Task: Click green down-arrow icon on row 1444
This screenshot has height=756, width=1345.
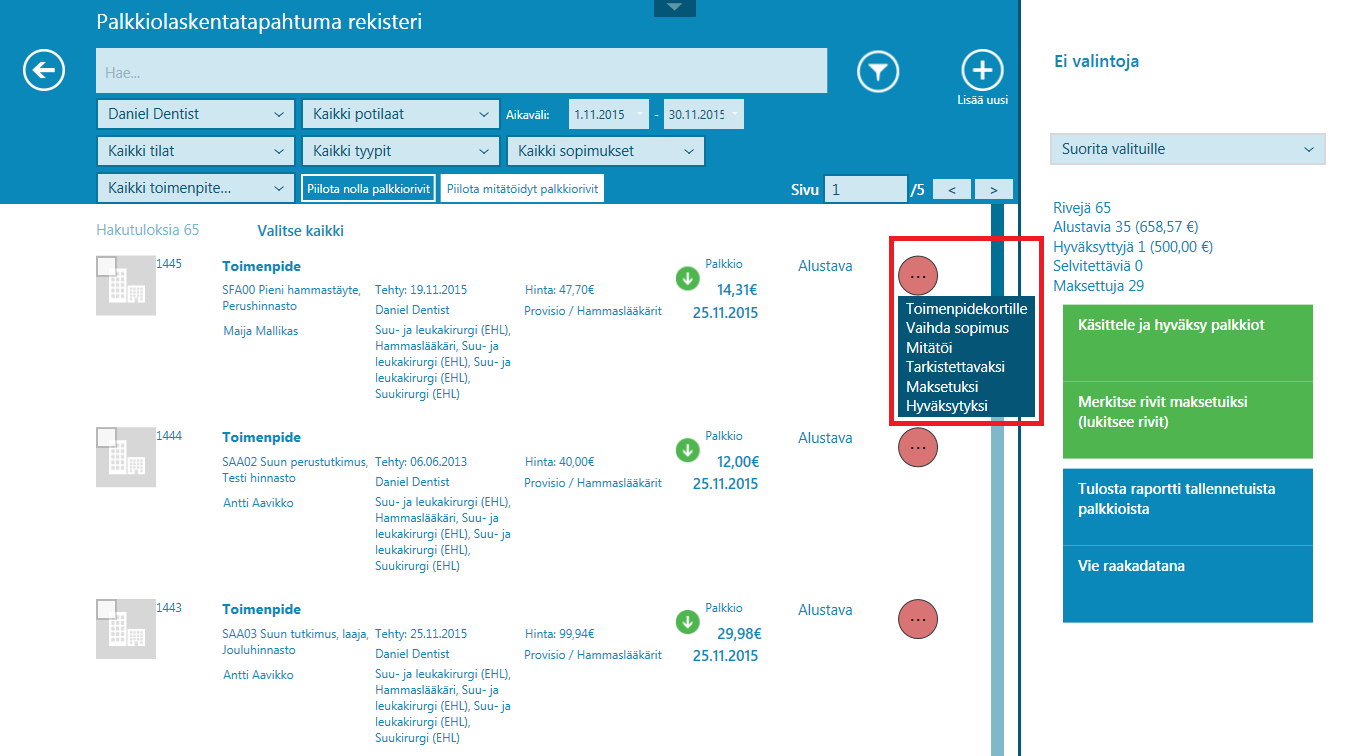Action: (x=687, y=451)
